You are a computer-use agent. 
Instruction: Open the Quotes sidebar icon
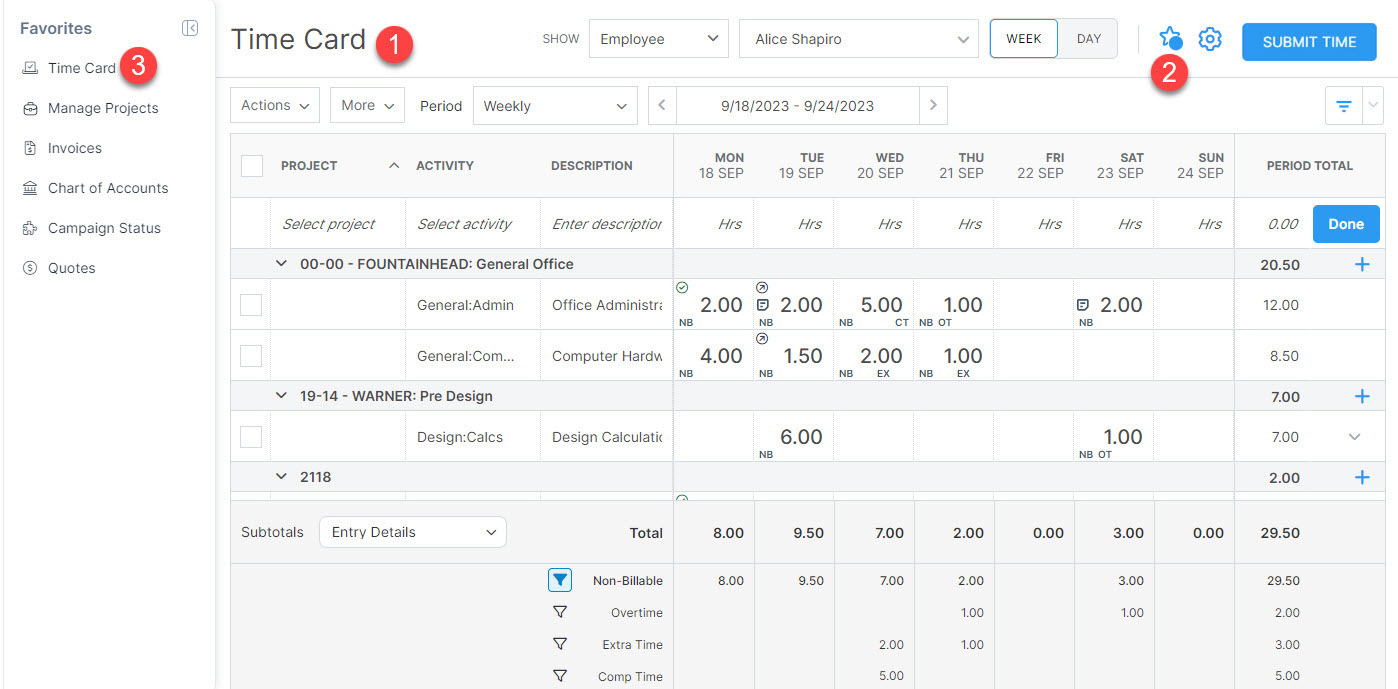[30, 267]
